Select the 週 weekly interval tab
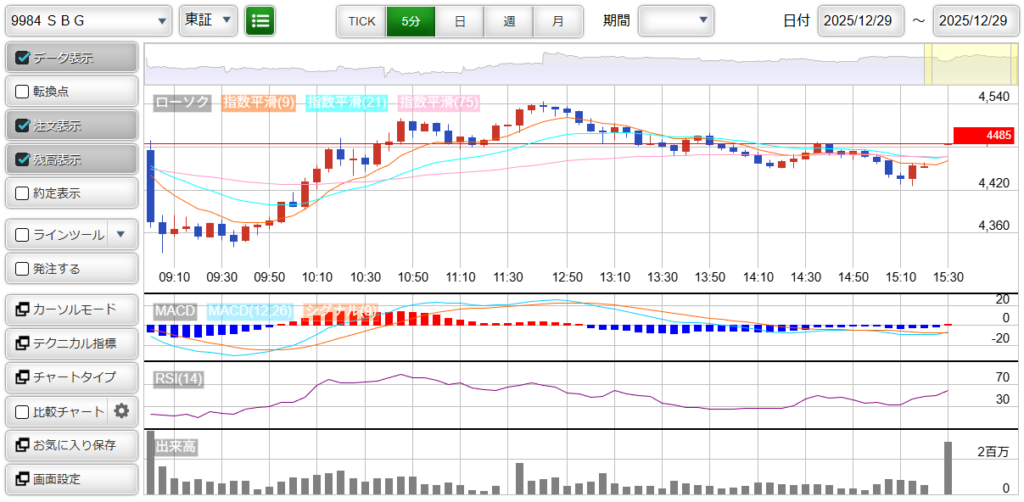The width and height of the screenshot is (1024, 502). (509, 21)
